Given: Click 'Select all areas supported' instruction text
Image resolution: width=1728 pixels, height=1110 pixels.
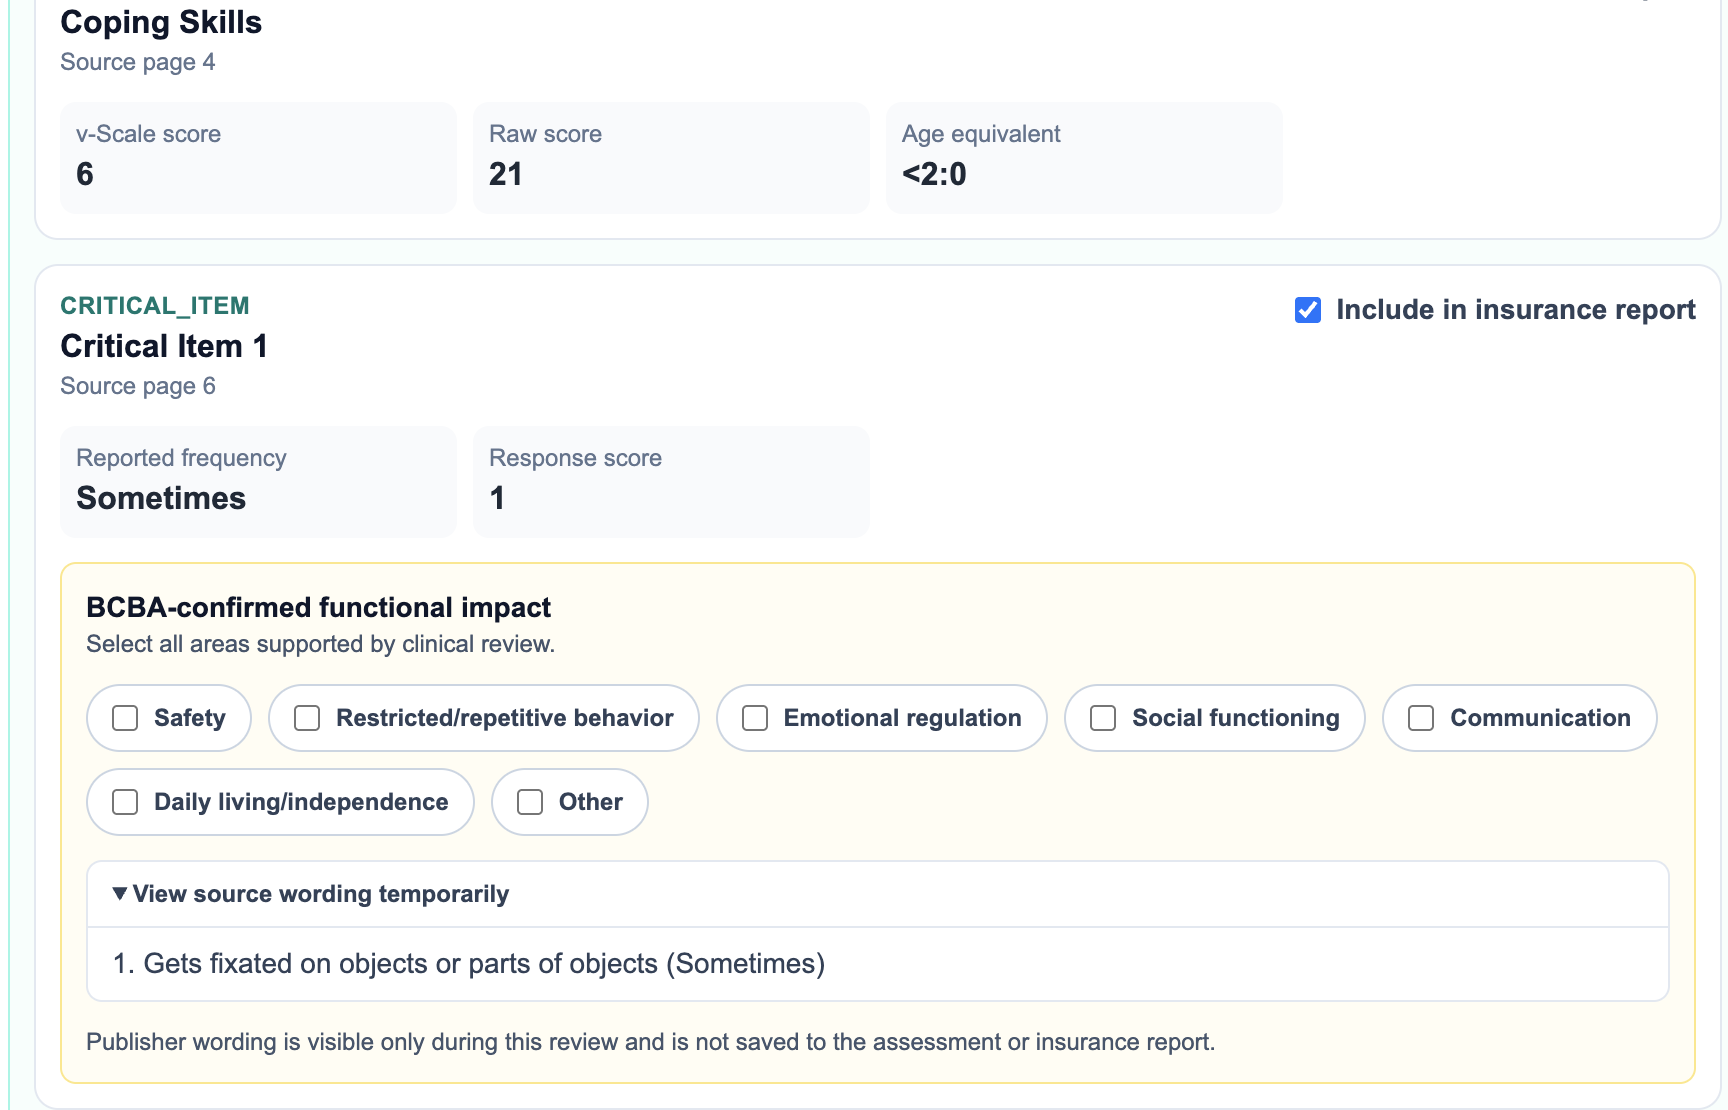Looking at the screenshot, I should tap(320, 644).
